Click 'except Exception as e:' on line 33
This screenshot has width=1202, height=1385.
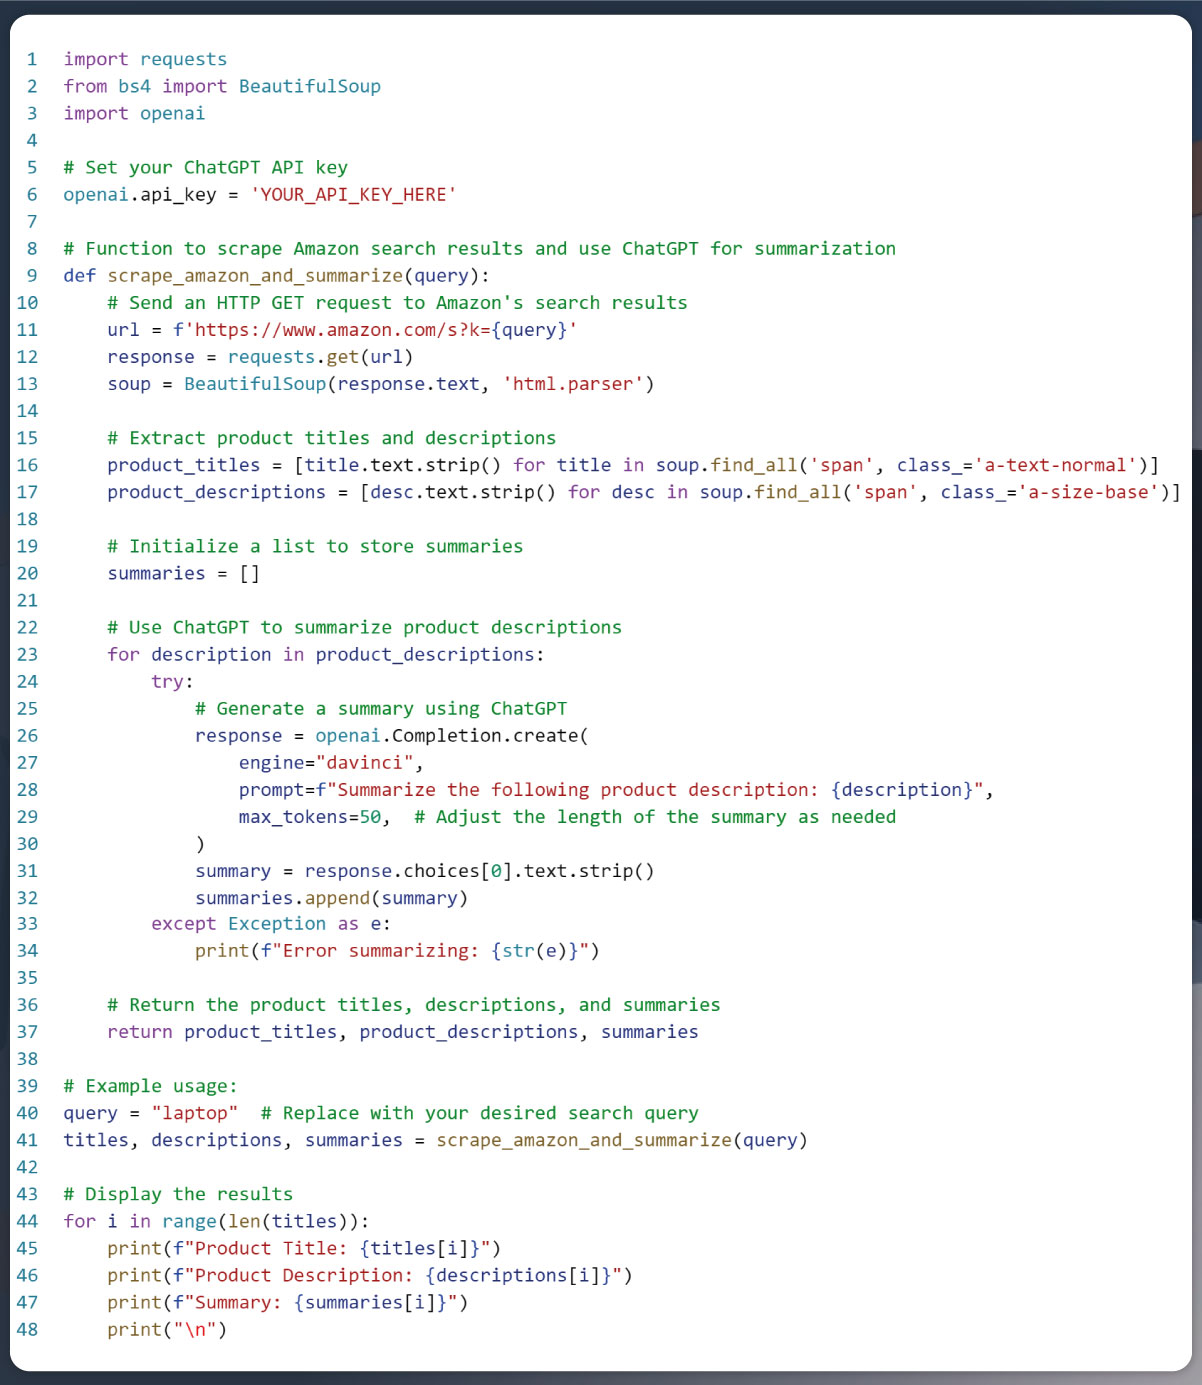(271, 922)
